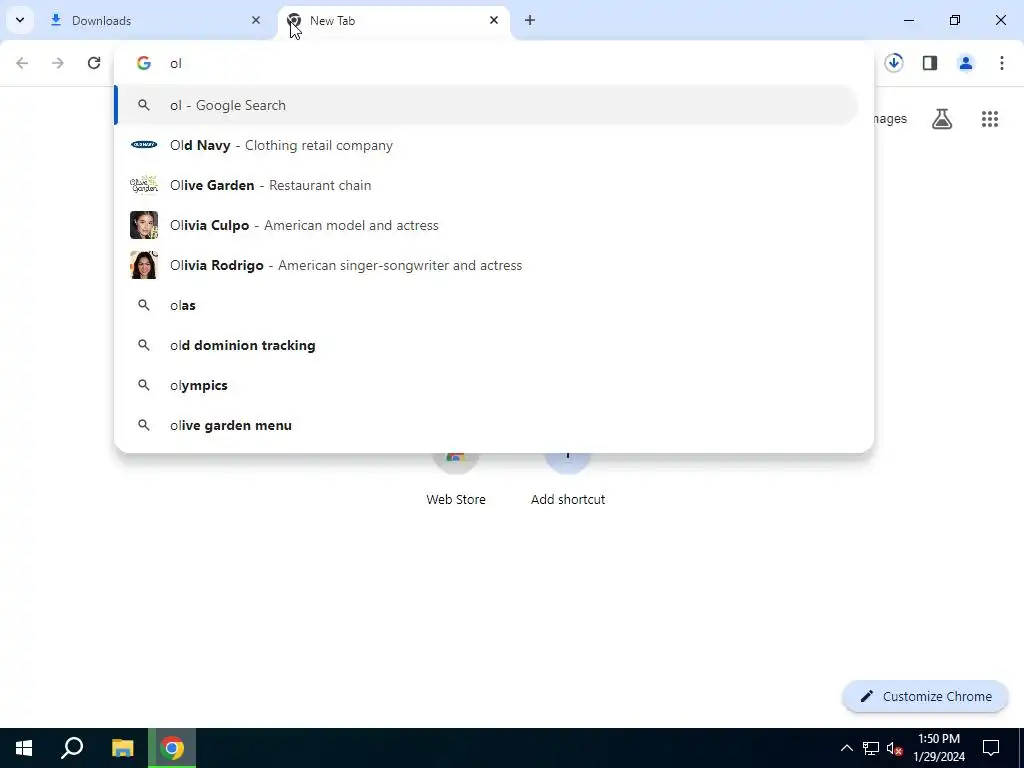Screen dimensions: 1024x768
Task: Open the notification center icon
Action: click(x=991, y=748)
